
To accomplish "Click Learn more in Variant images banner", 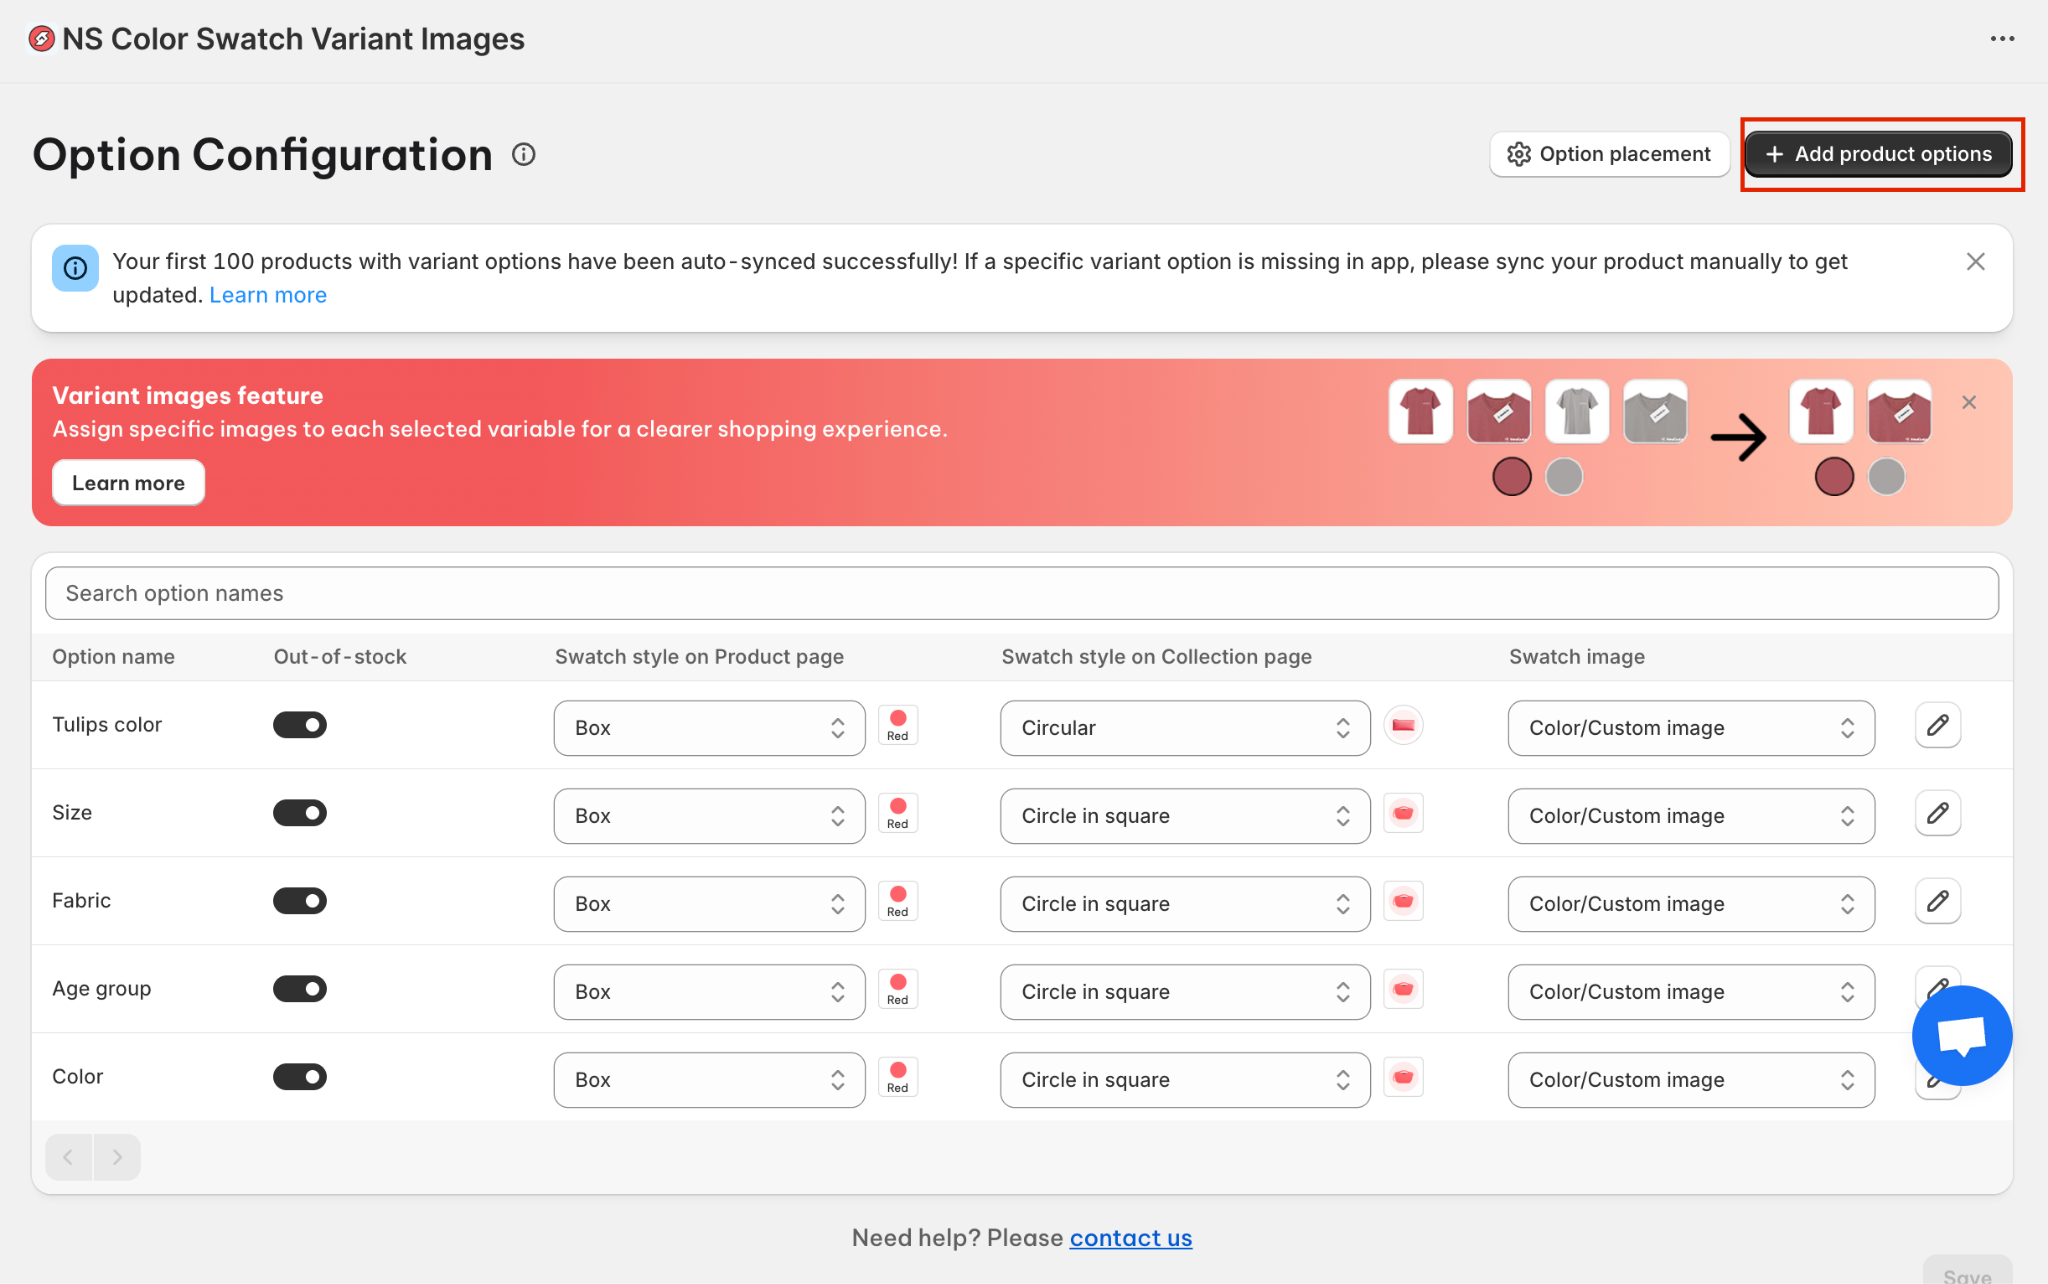I will point(128,483).
